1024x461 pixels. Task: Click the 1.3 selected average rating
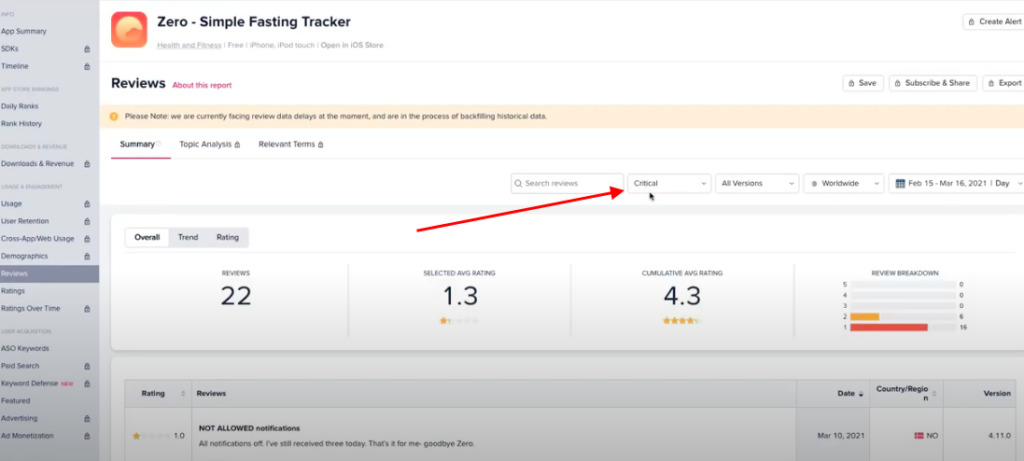tap(460, 296)
